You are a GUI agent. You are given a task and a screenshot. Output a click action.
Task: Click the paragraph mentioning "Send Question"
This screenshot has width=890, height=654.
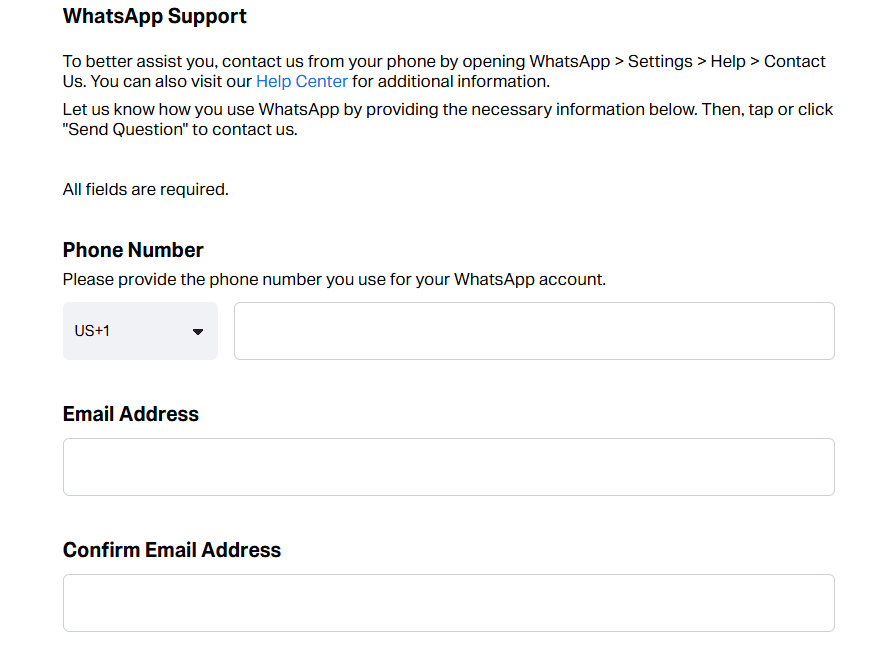tap(448, 119)
